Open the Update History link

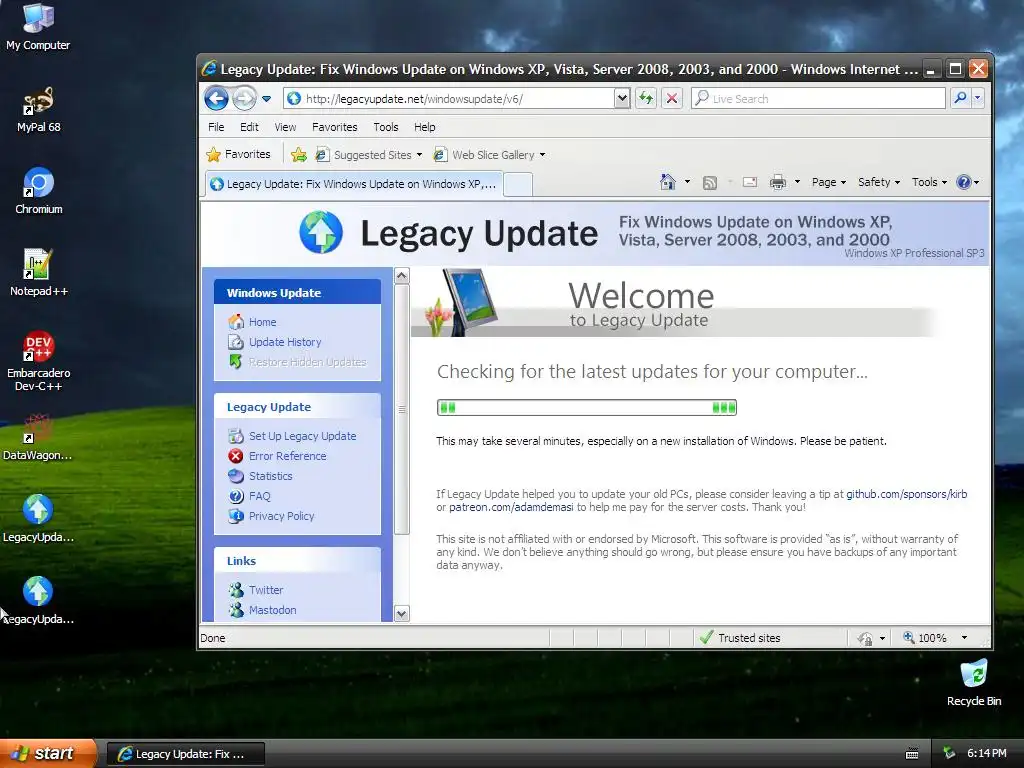pyautogui.click(x=285, y=342)
